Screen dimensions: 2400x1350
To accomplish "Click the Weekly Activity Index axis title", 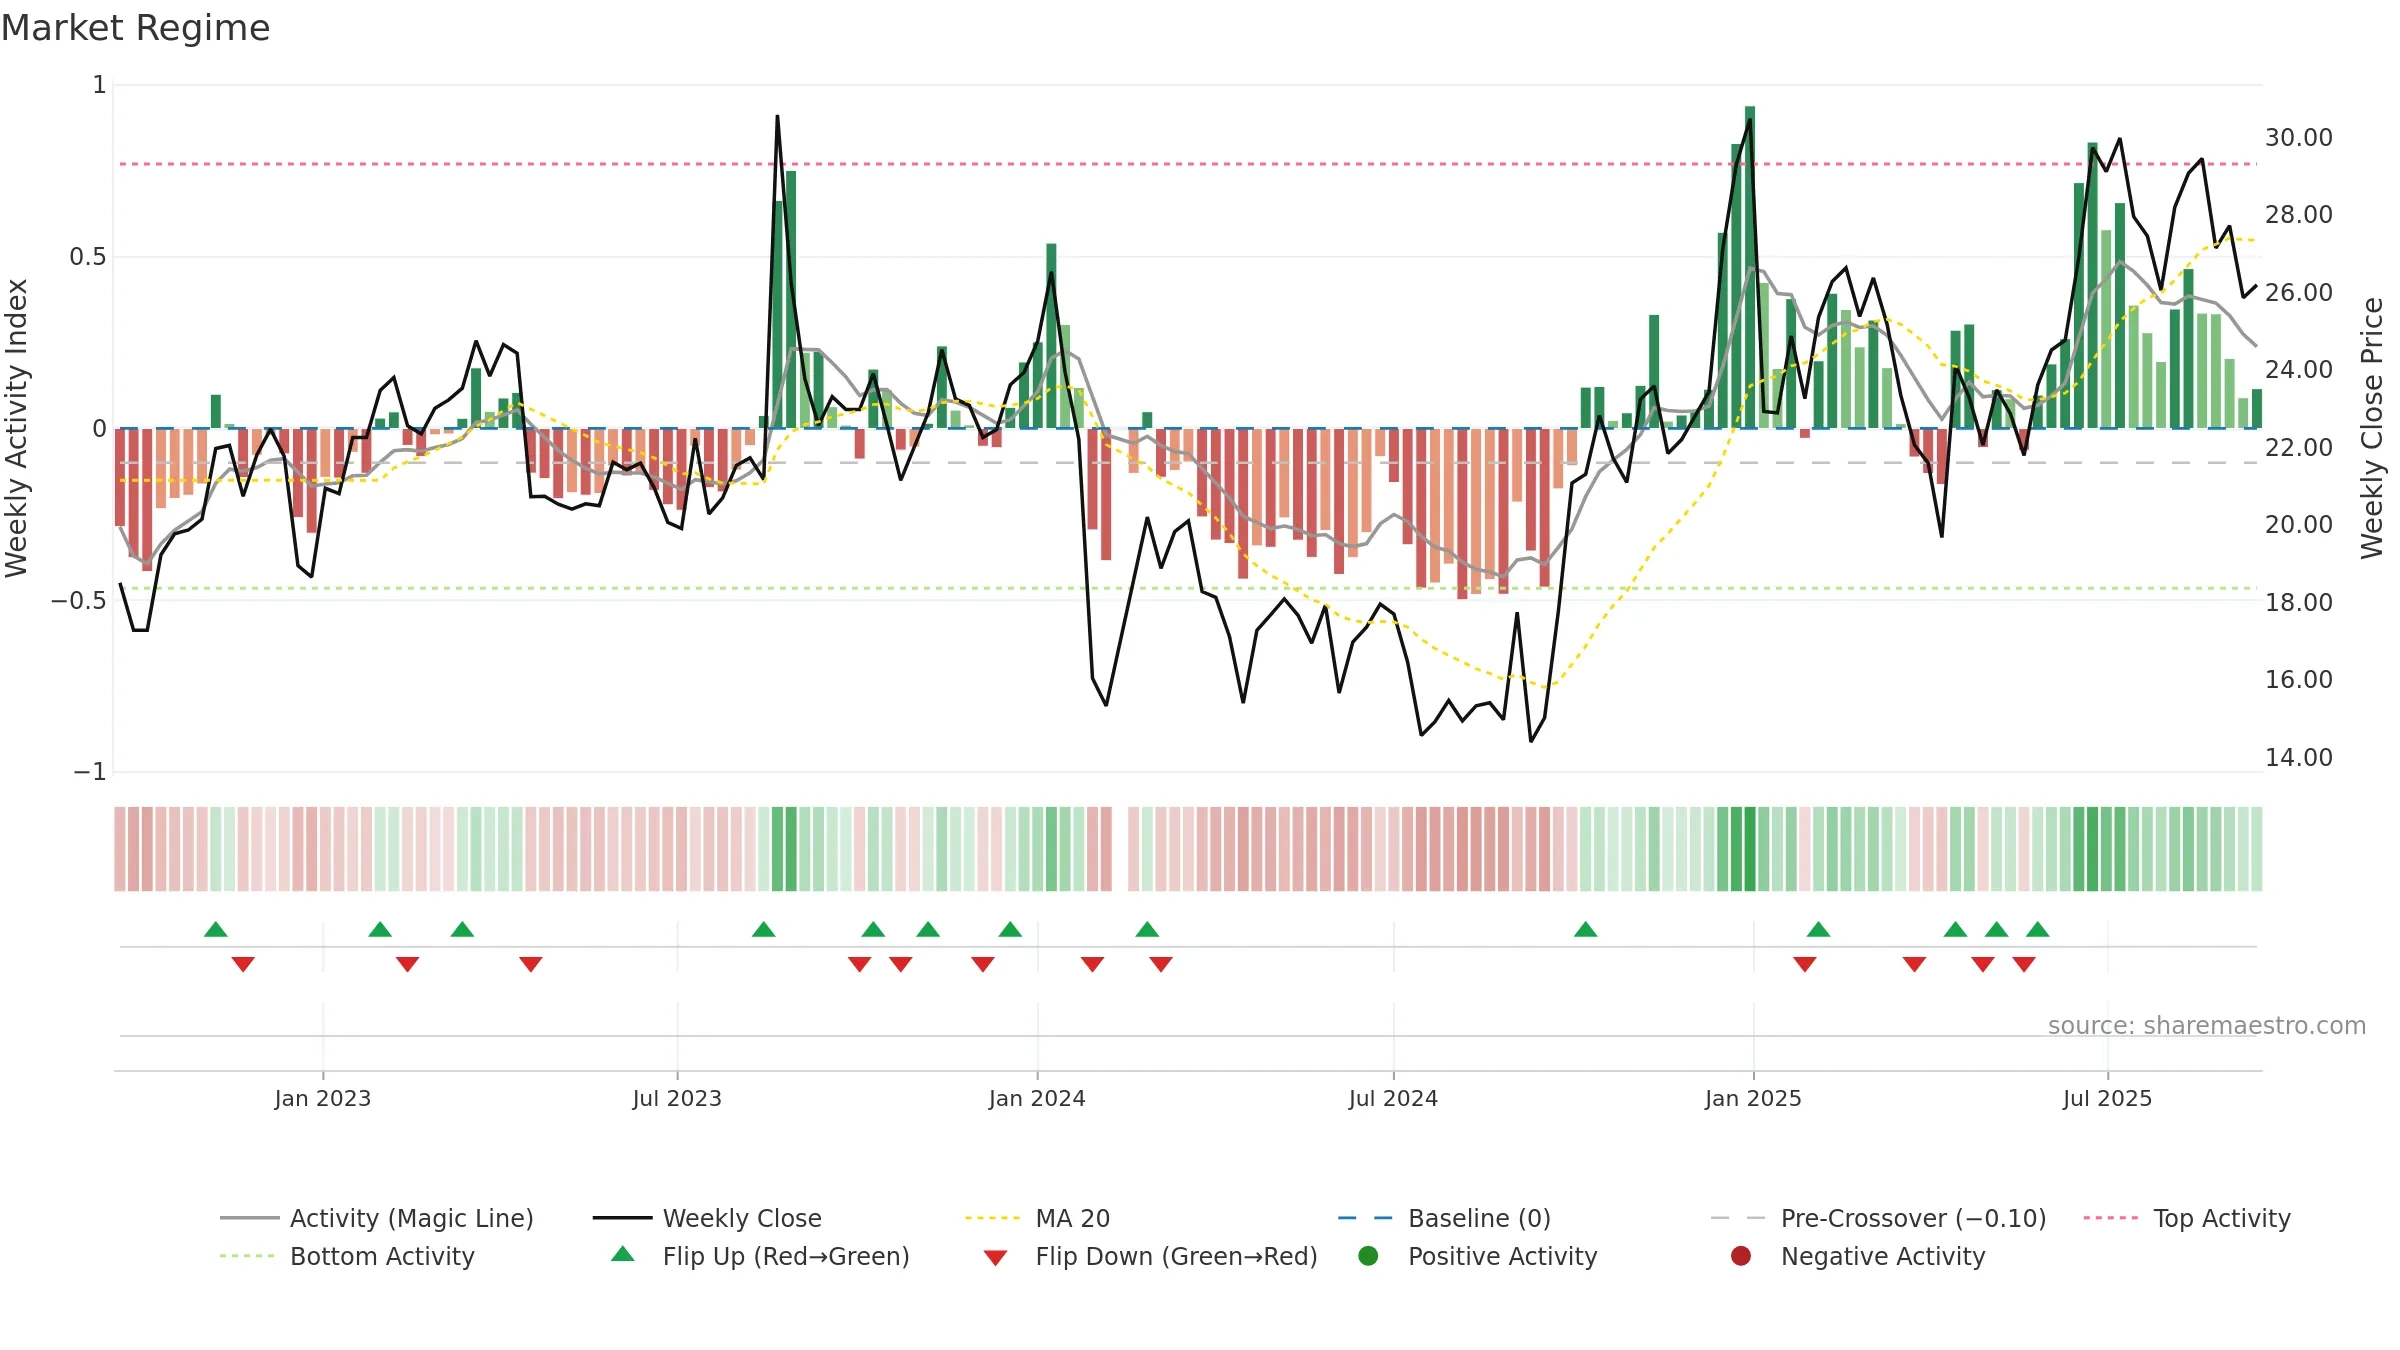I will 17,428.
